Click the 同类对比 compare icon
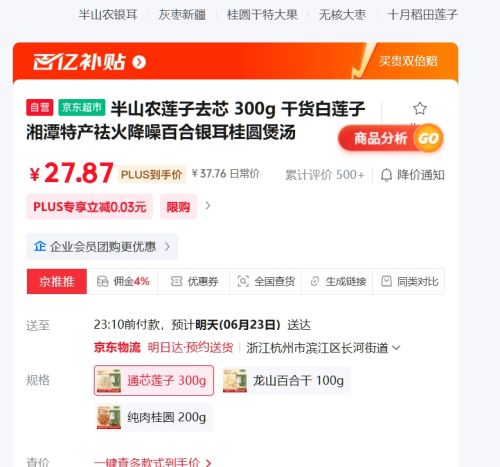This screenshot has width=500, height=467. coord(386,281)
